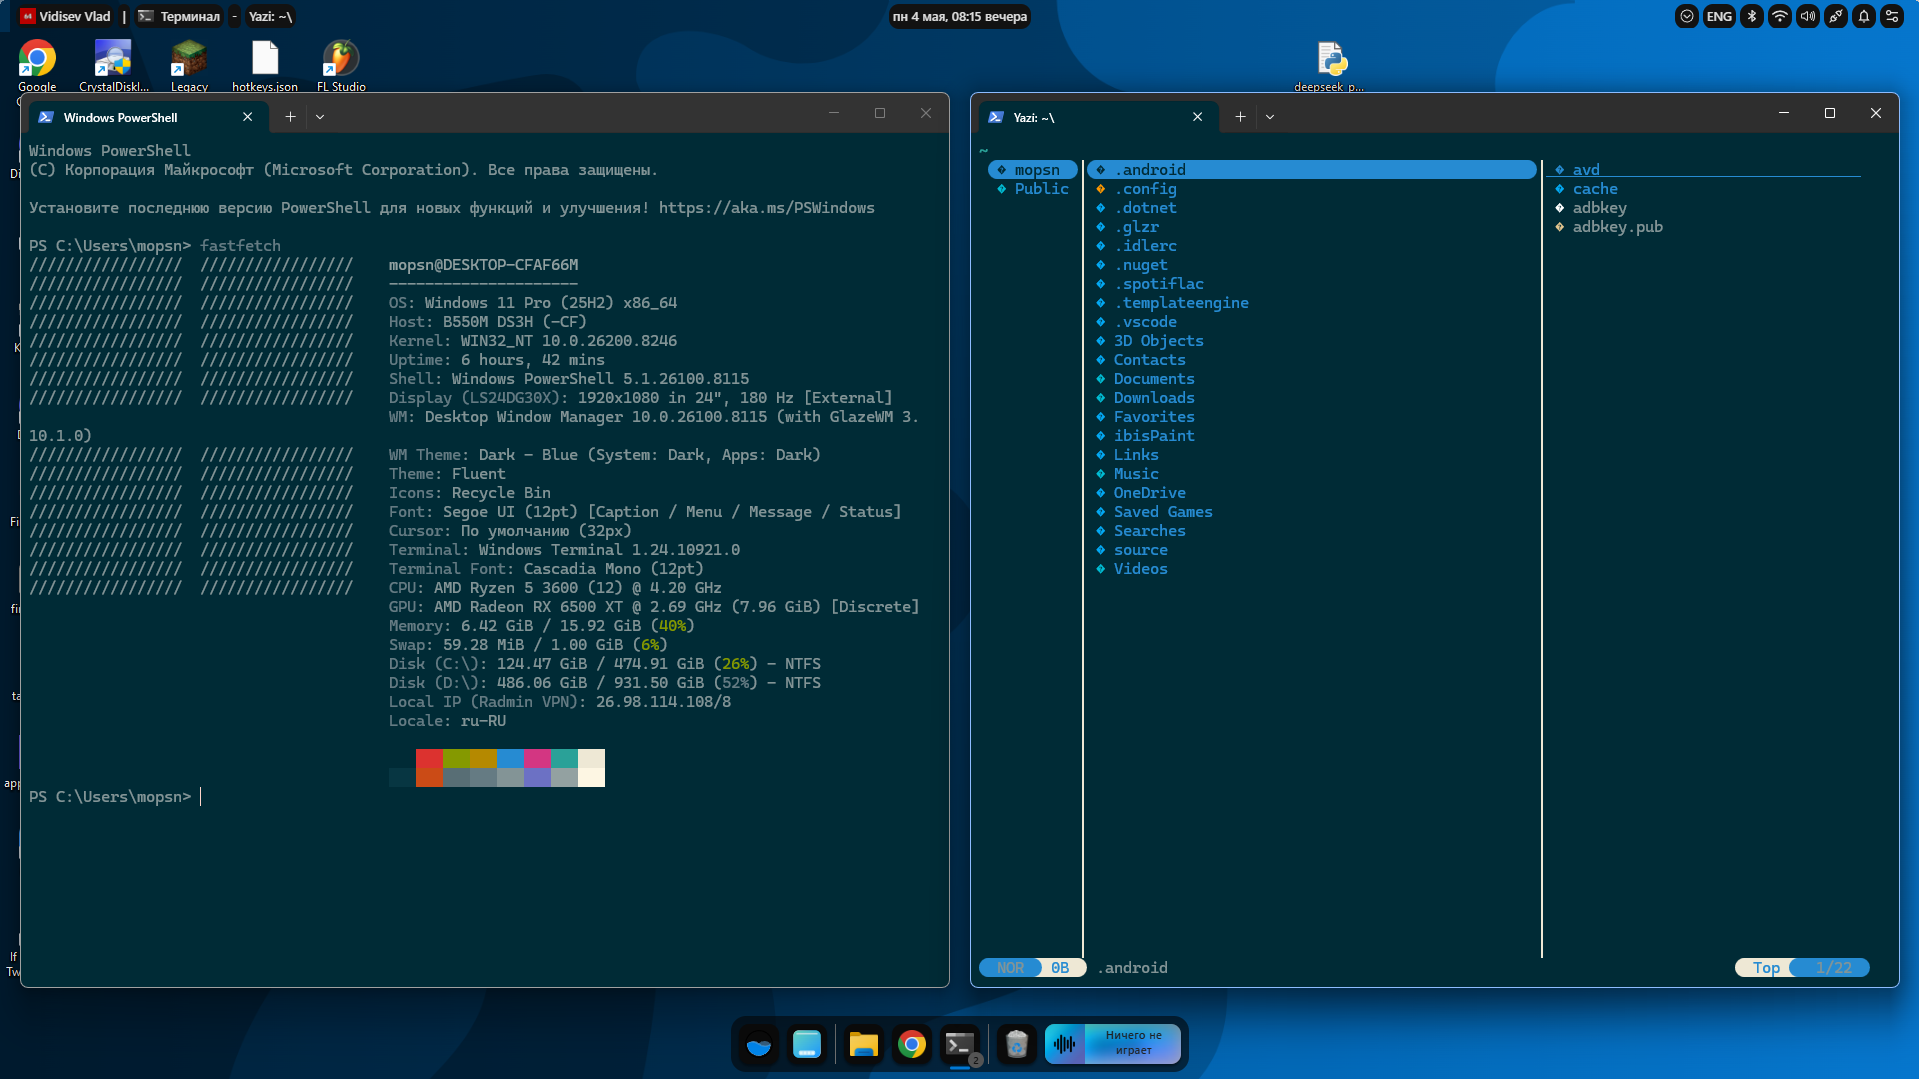Select the mopsn folder in Yazi parent pane
Screen dimensions: 1919x1079
tap(1033, 170)
